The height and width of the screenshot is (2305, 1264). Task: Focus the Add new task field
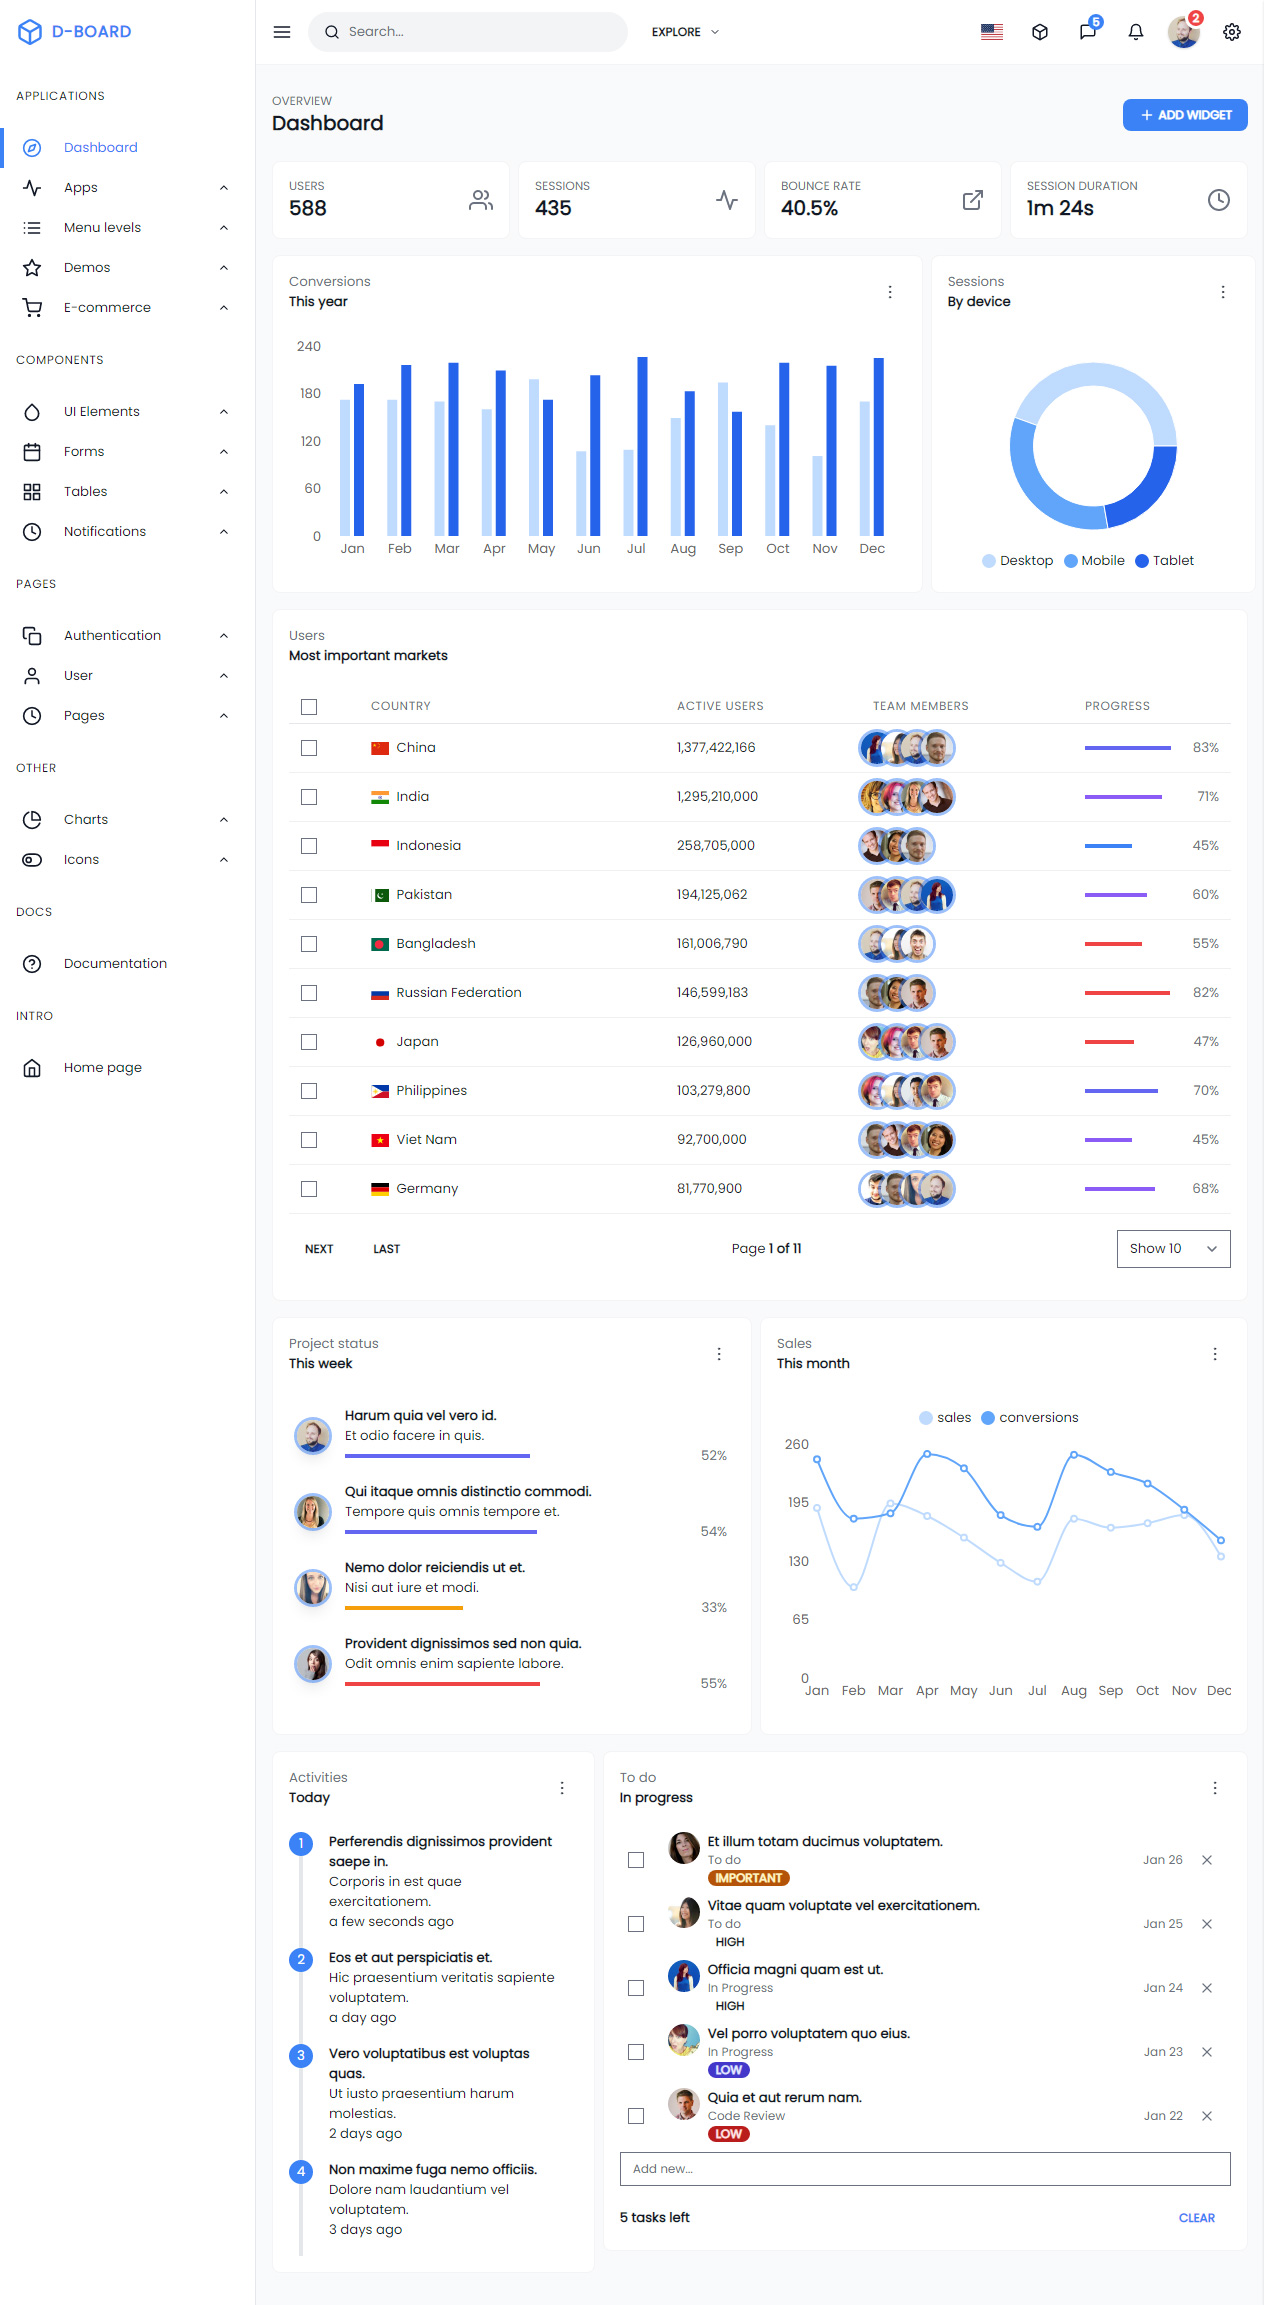pyautogui.click(x=925, y=2169)
